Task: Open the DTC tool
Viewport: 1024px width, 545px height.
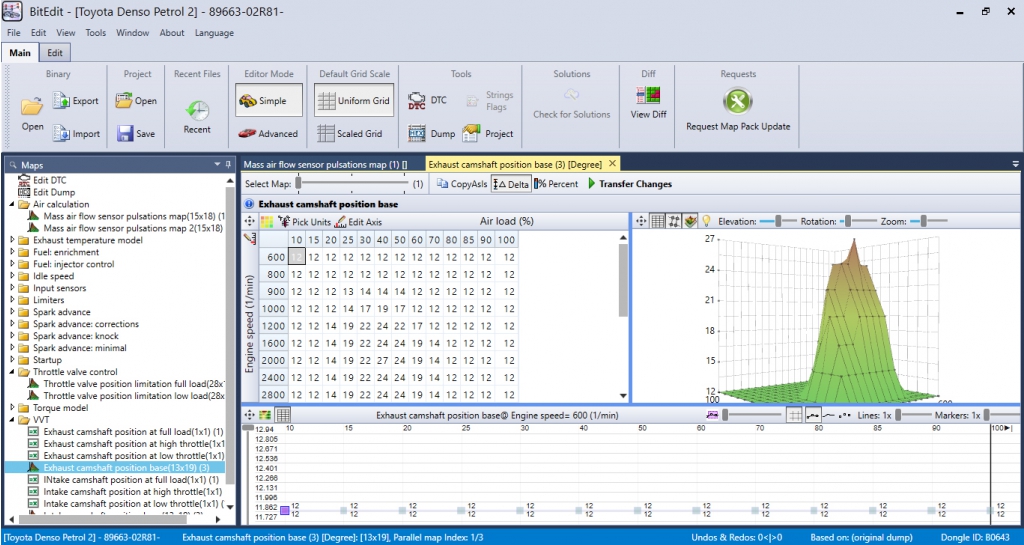Action: point(427,101)
